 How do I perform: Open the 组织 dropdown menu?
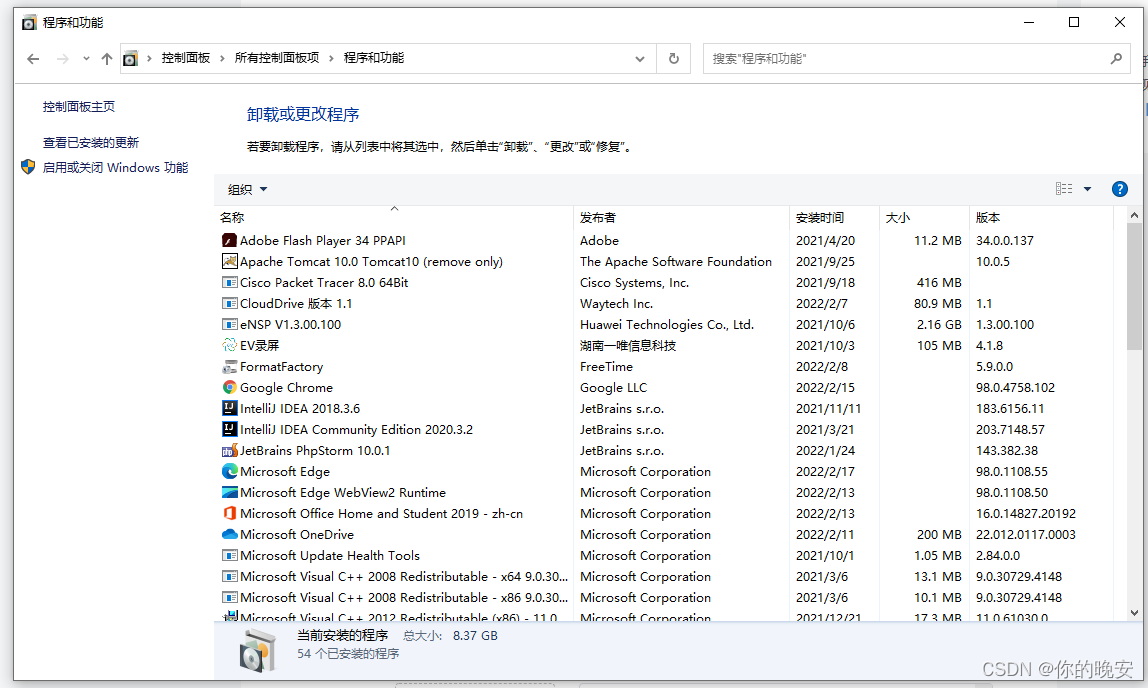(x=247, y=190)
